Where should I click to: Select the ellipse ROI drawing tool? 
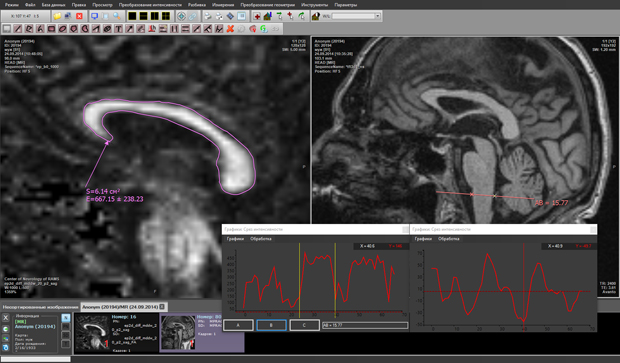62,29
